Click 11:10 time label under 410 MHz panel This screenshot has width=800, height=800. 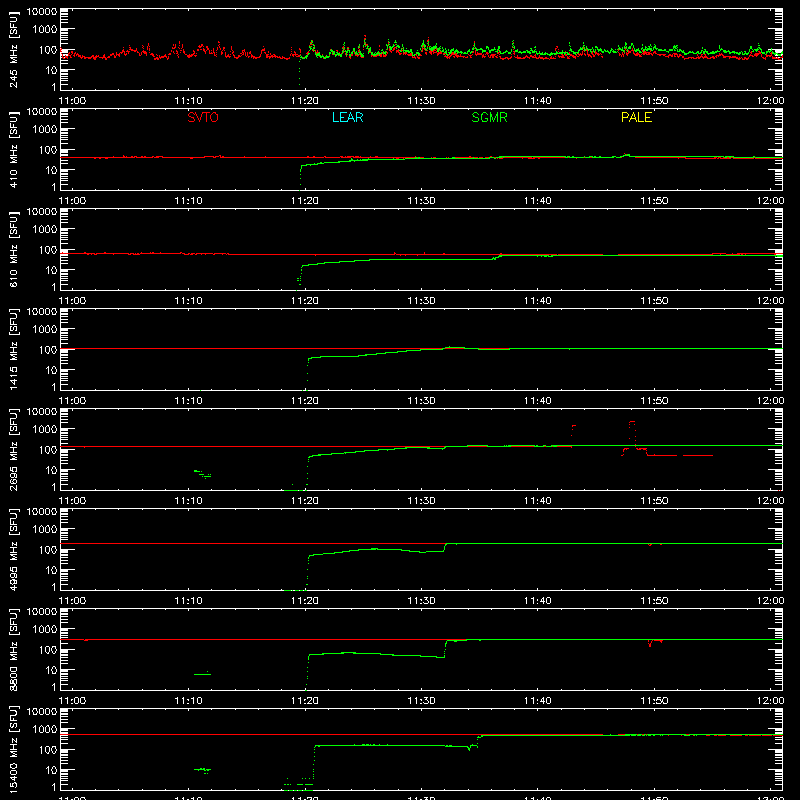point(188,201)
